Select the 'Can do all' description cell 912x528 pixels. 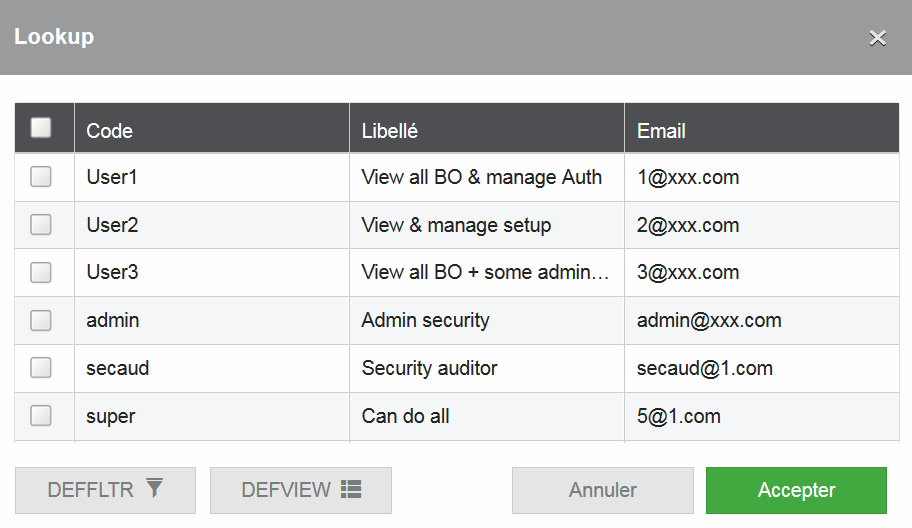[405, 416]
